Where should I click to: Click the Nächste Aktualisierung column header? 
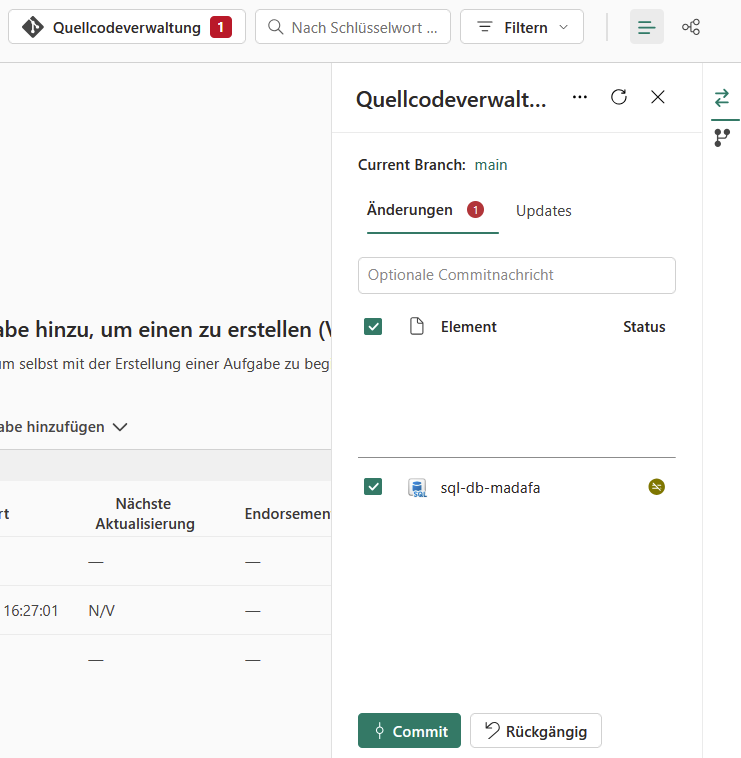point(145,514)
